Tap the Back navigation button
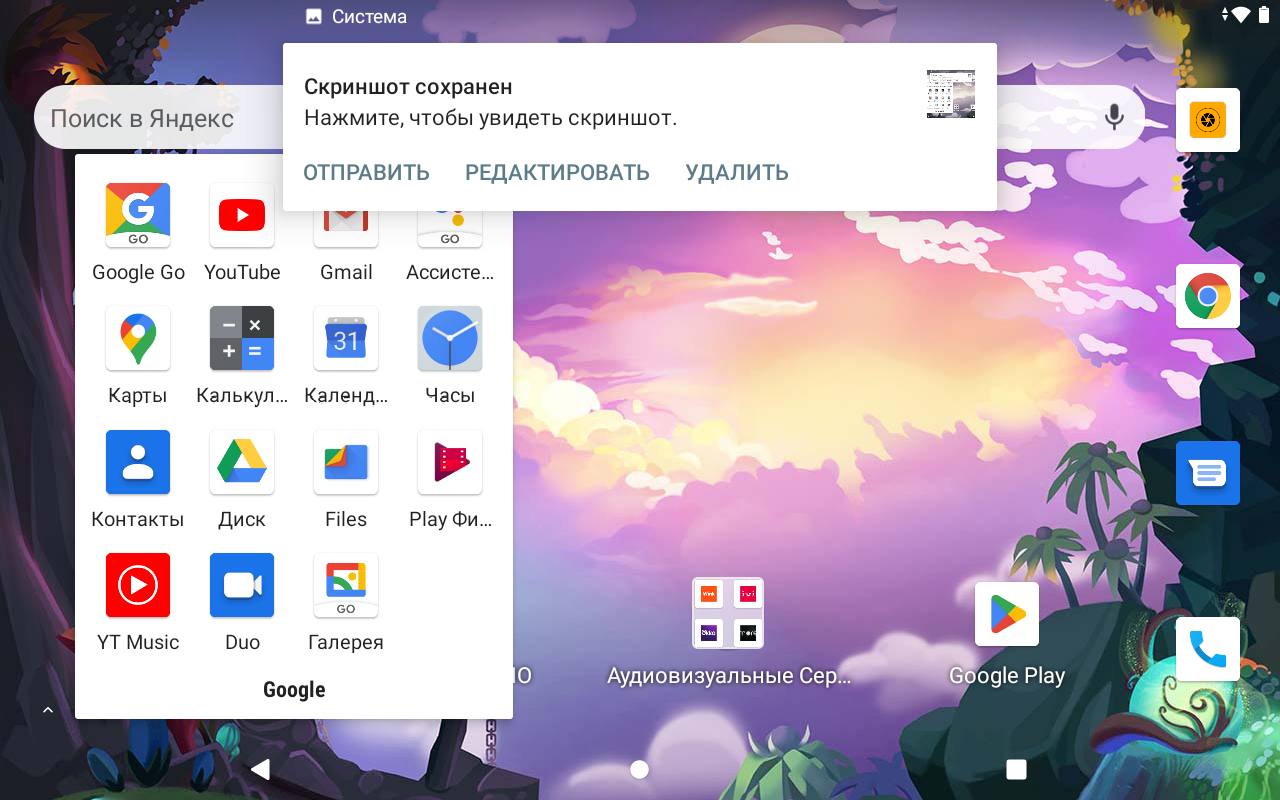The height and width of the screenshot is (800, 1280). (261, 769)
